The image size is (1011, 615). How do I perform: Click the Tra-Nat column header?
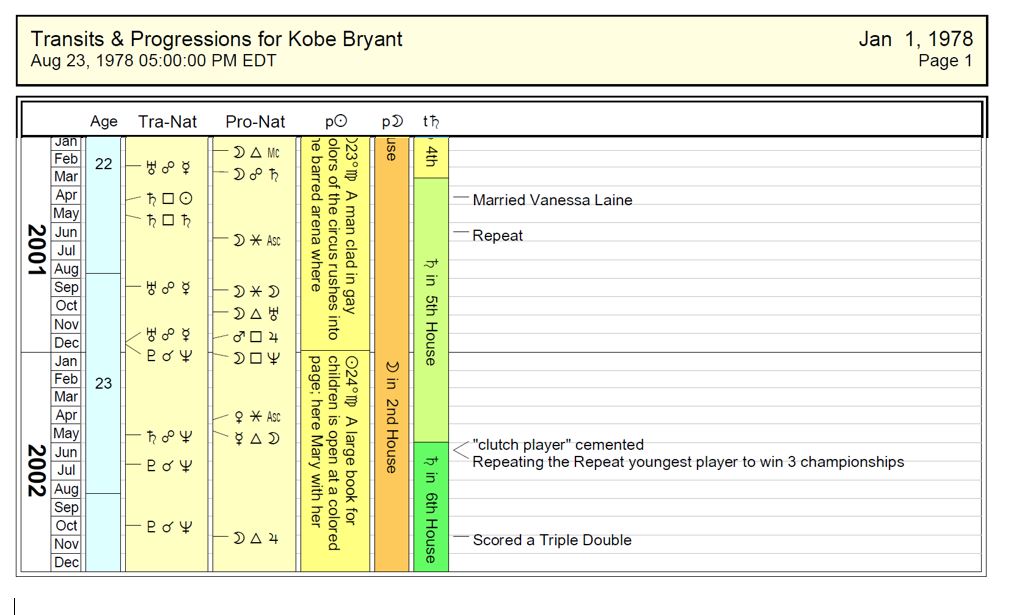(167, 122)
